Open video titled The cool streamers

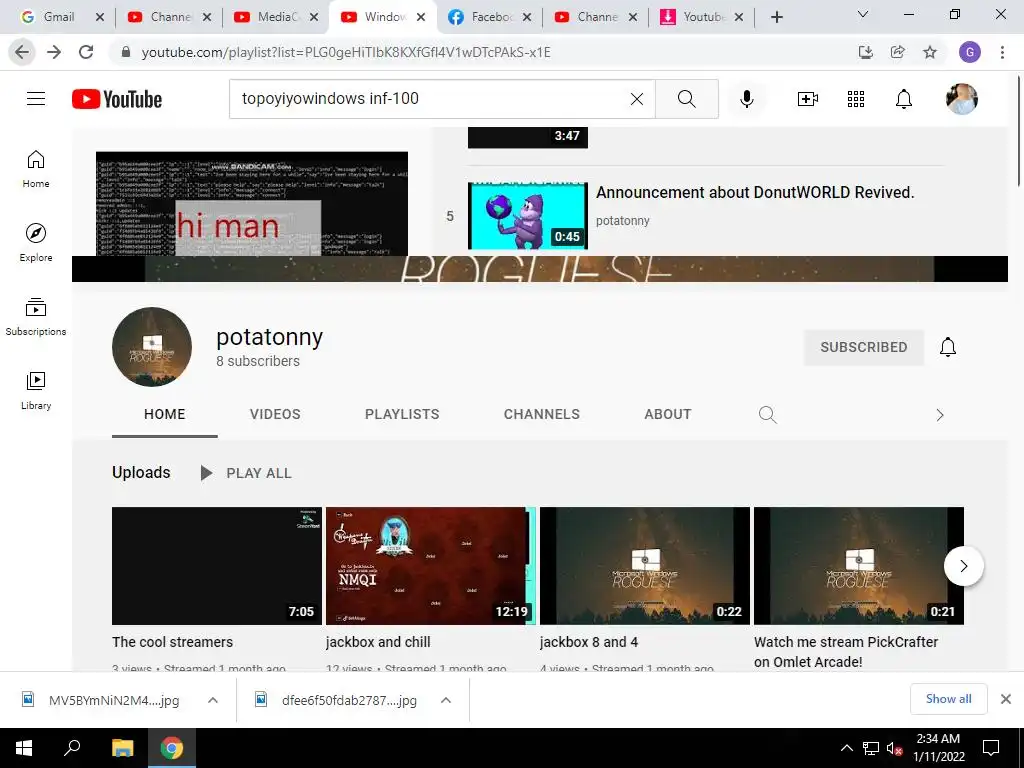coord(172,642)
